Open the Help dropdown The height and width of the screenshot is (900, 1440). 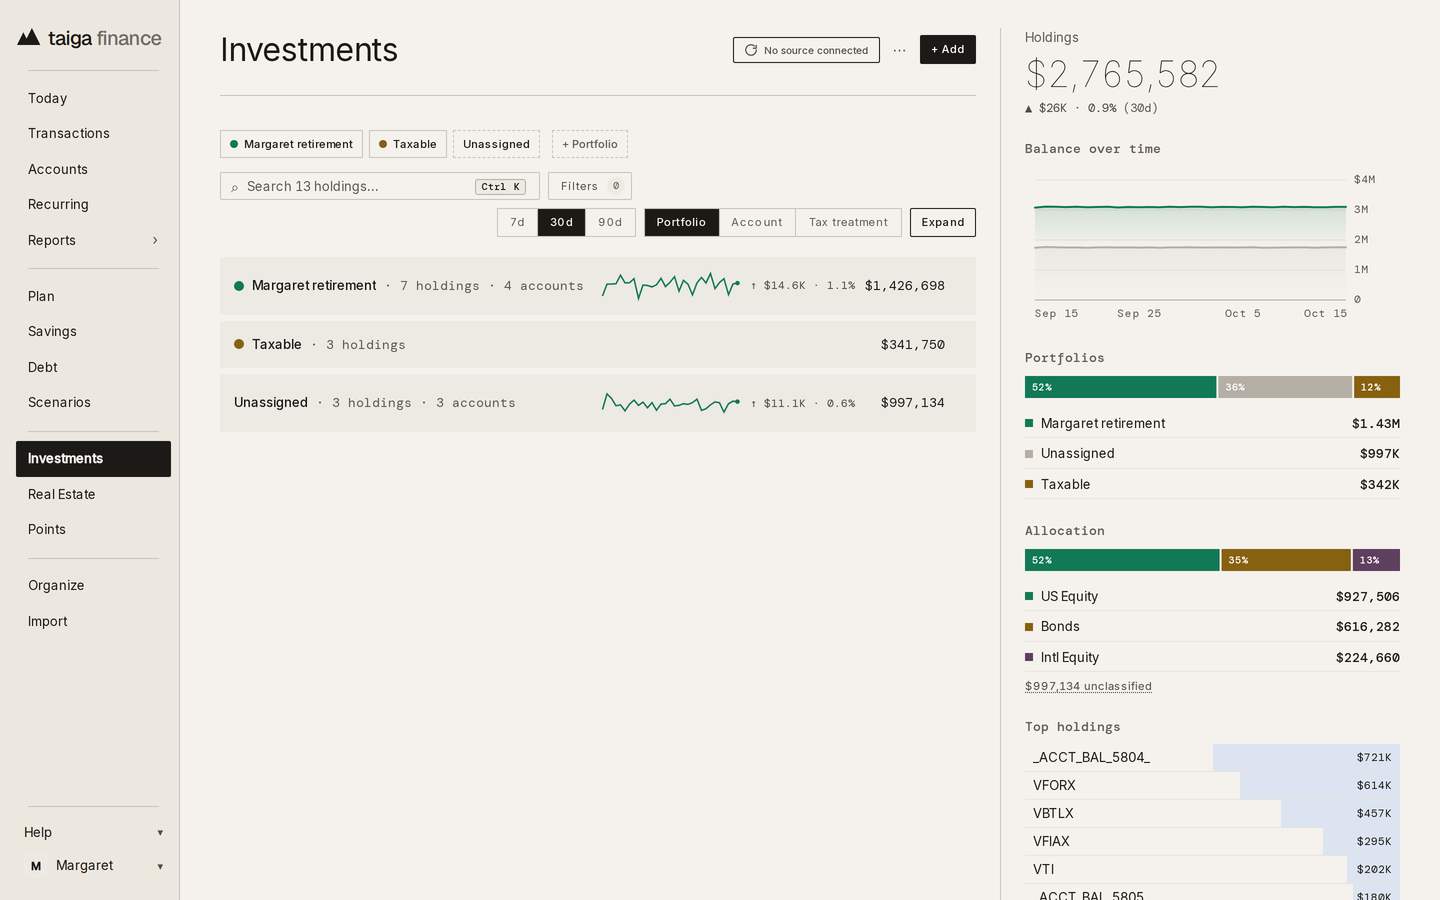[x=94, y=832]
